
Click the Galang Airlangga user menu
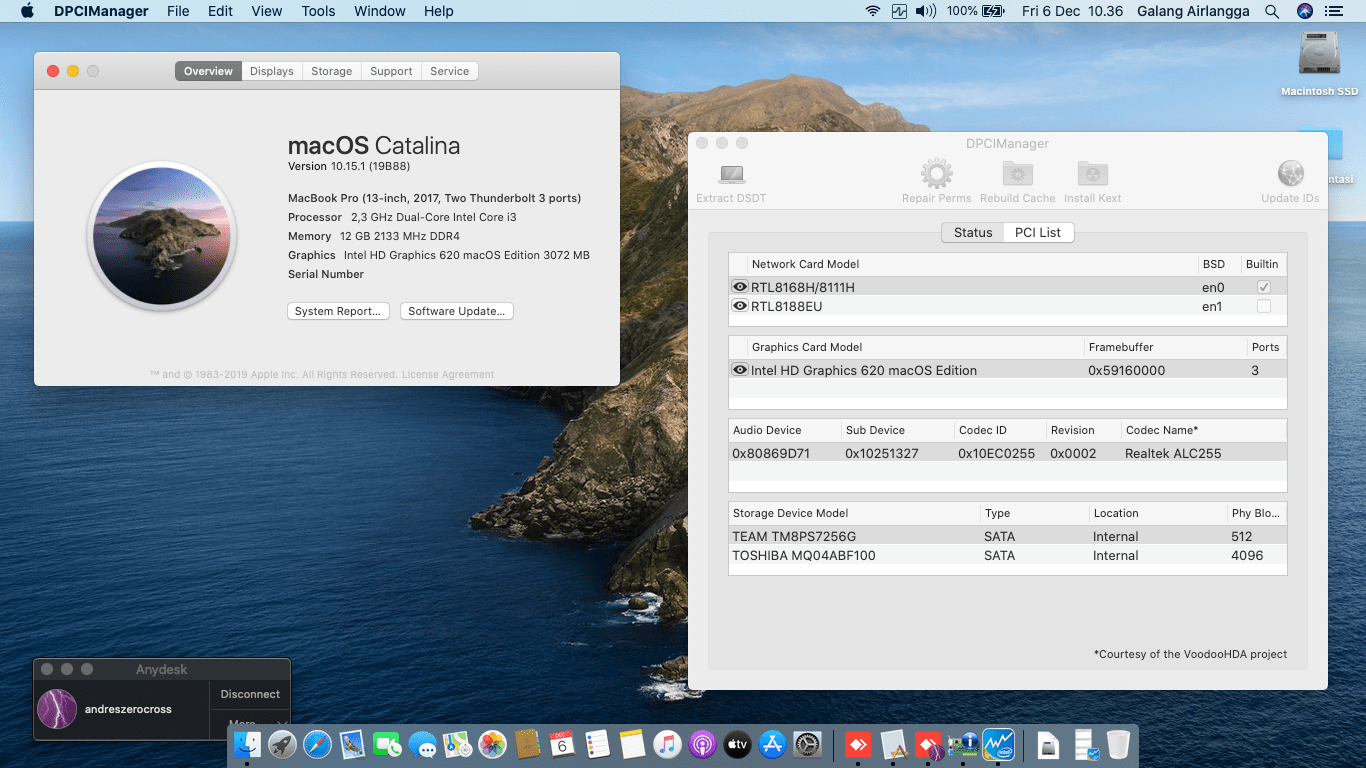click(x=1193, y=11)
